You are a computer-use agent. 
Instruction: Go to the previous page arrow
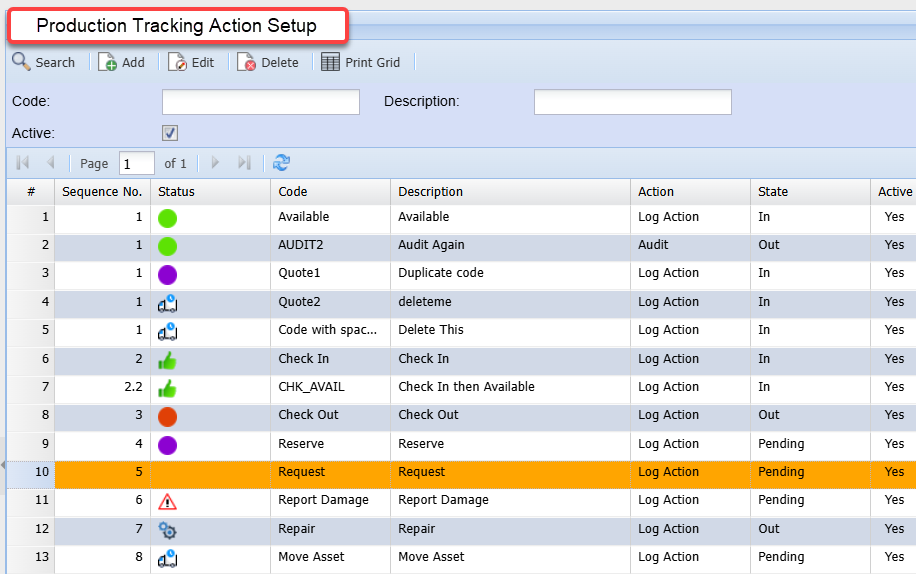[x=50, y=163]
